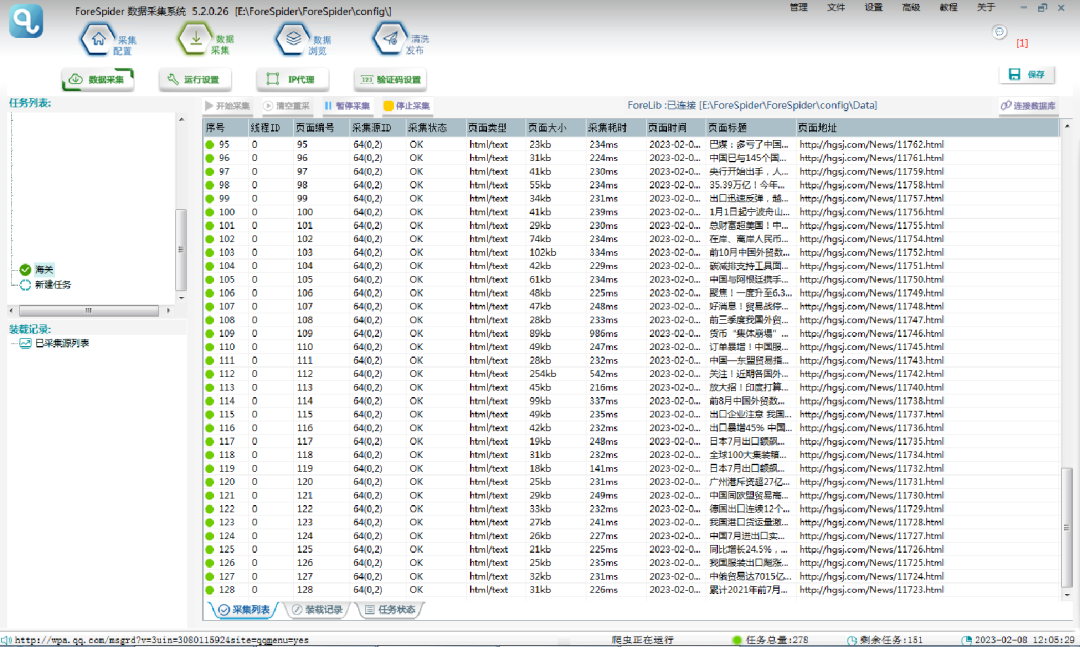The width and height of the screenshot is (1080, 647).
Task: Click the date-time icon in the status bar
Action: 966,640
